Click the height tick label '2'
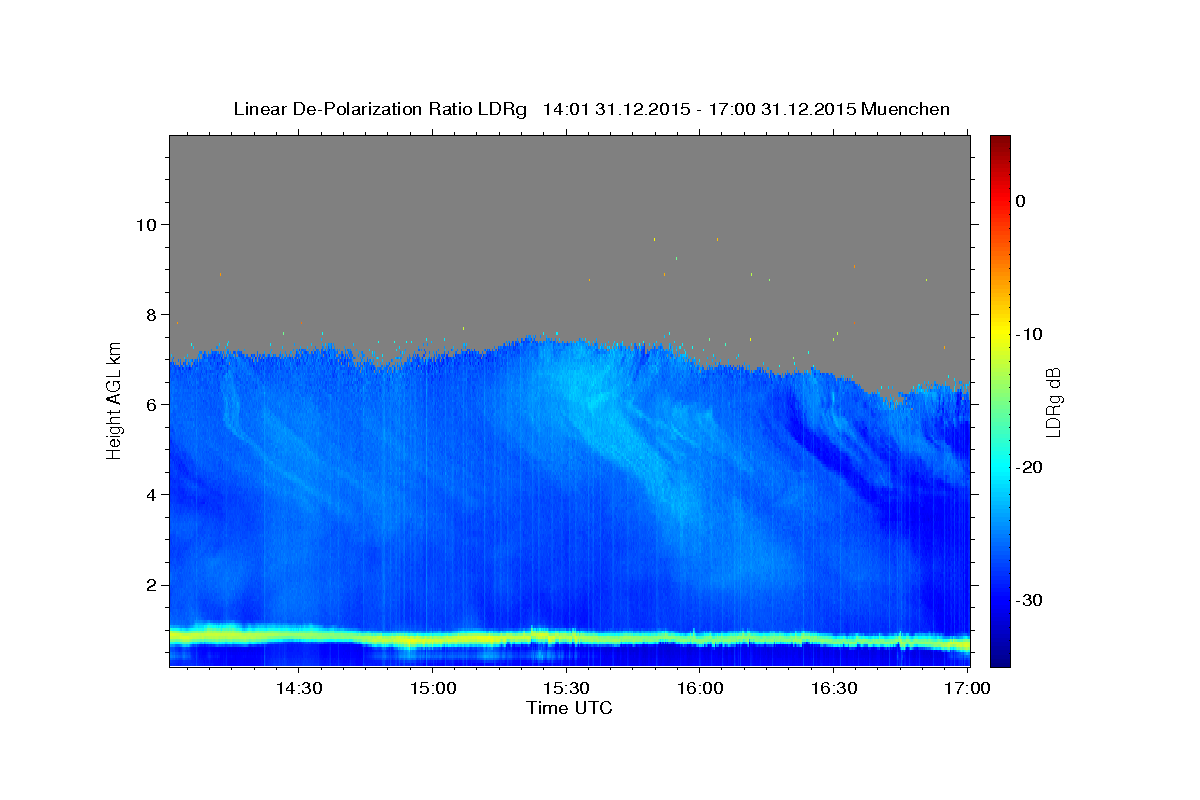This screenshot has width=1200, height=800. click(x=153, y=585)
